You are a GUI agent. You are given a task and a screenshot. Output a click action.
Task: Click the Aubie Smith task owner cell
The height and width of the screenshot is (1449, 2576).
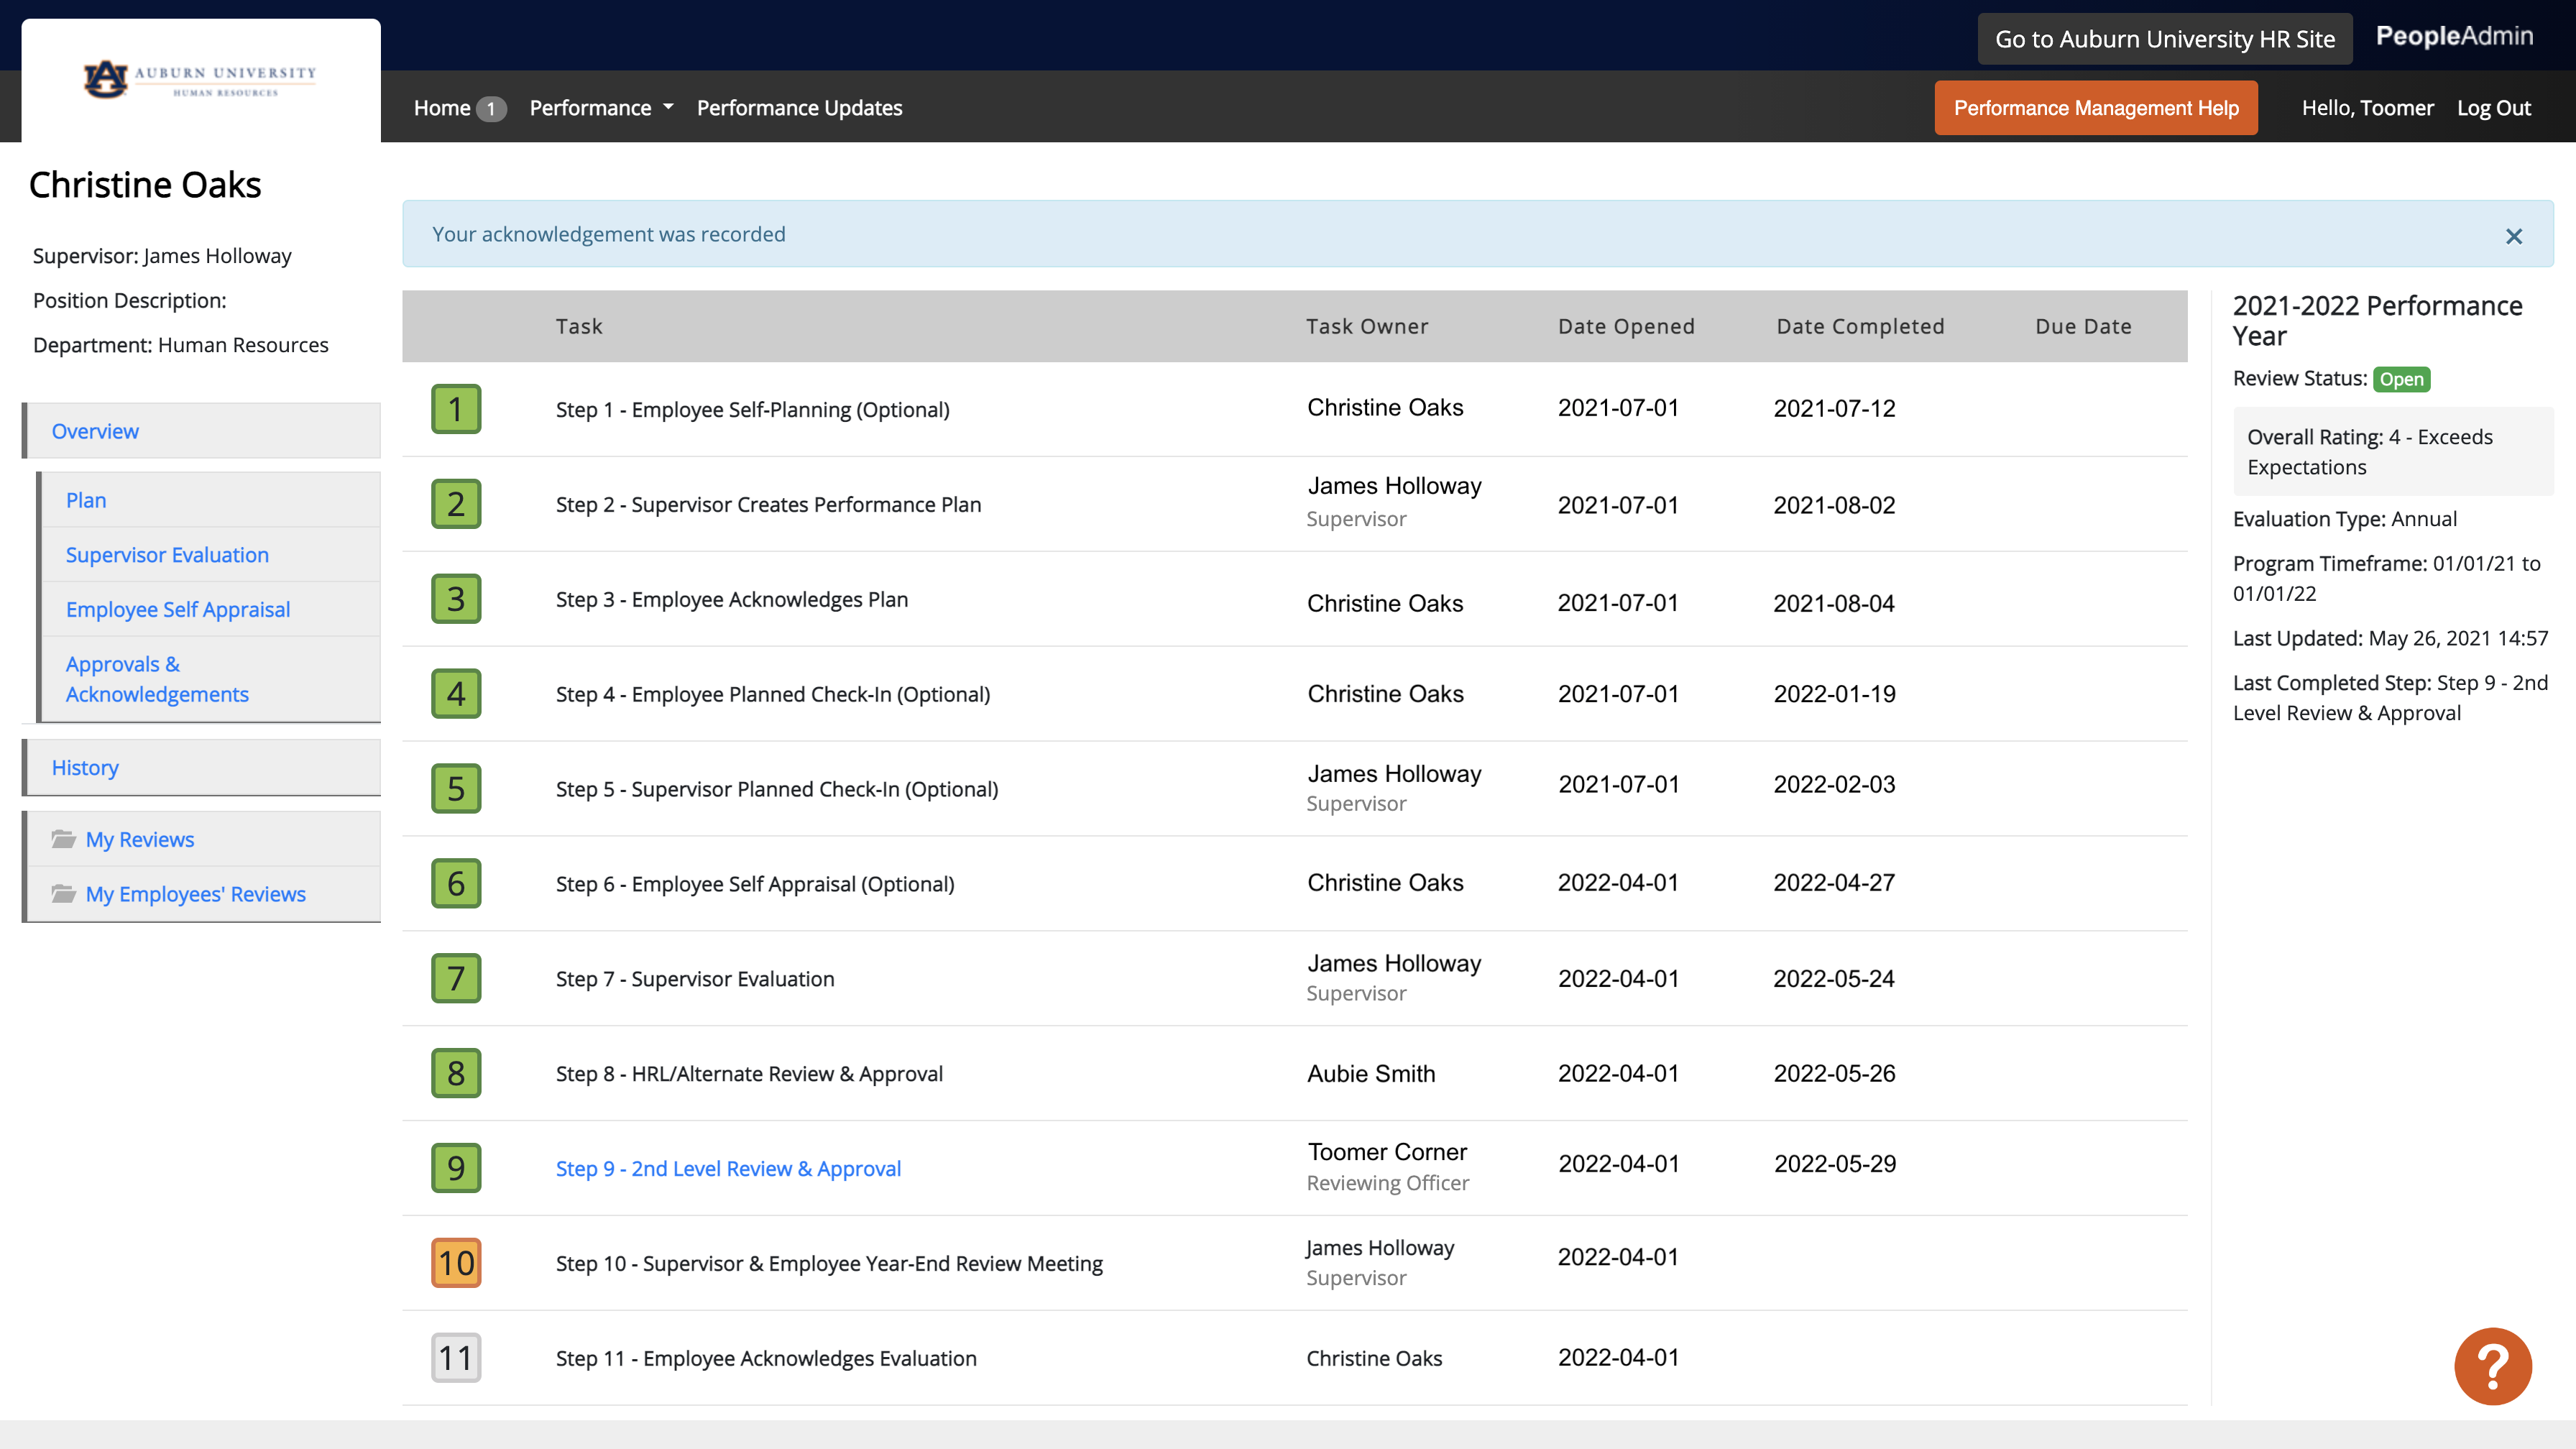[x=1371, y=1073]
